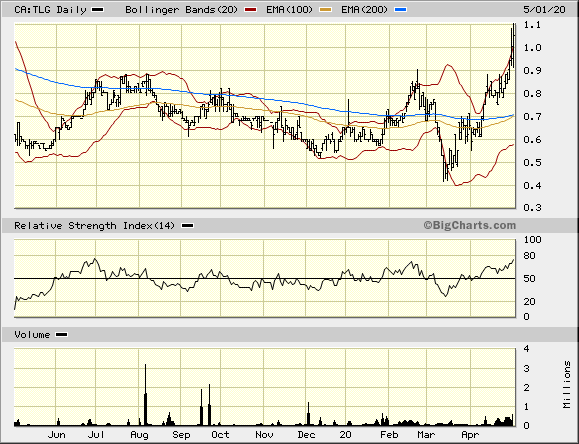Click the 5/01/20 date label
Image resolution: width=579 pixels, height=444 pixels.
click(544, 10)
